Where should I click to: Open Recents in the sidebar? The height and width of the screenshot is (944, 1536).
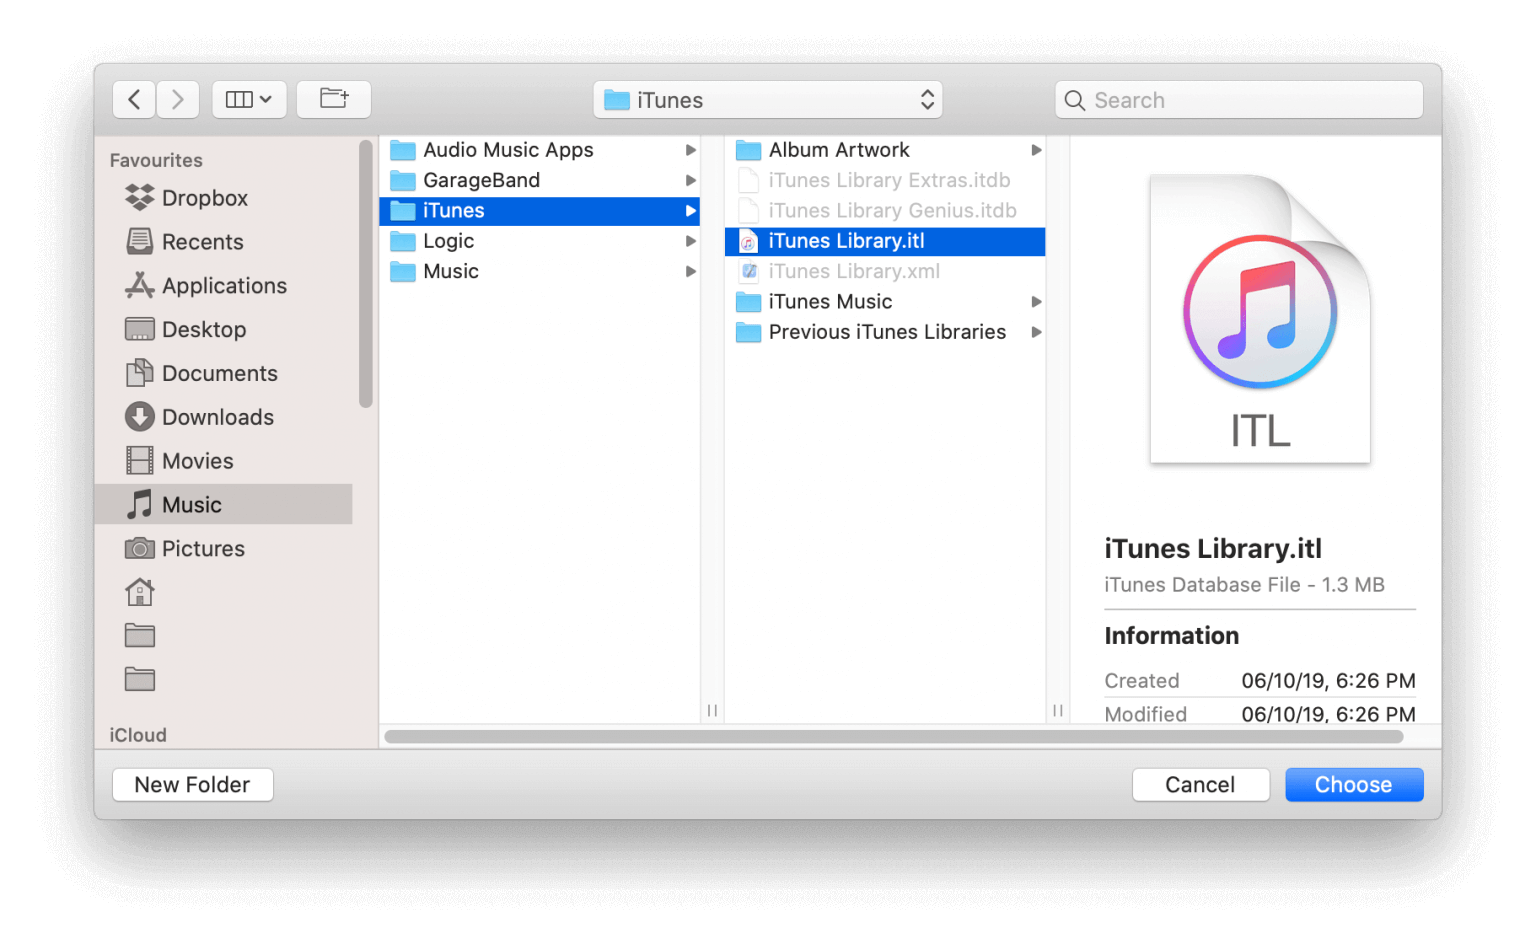(184, 242)
